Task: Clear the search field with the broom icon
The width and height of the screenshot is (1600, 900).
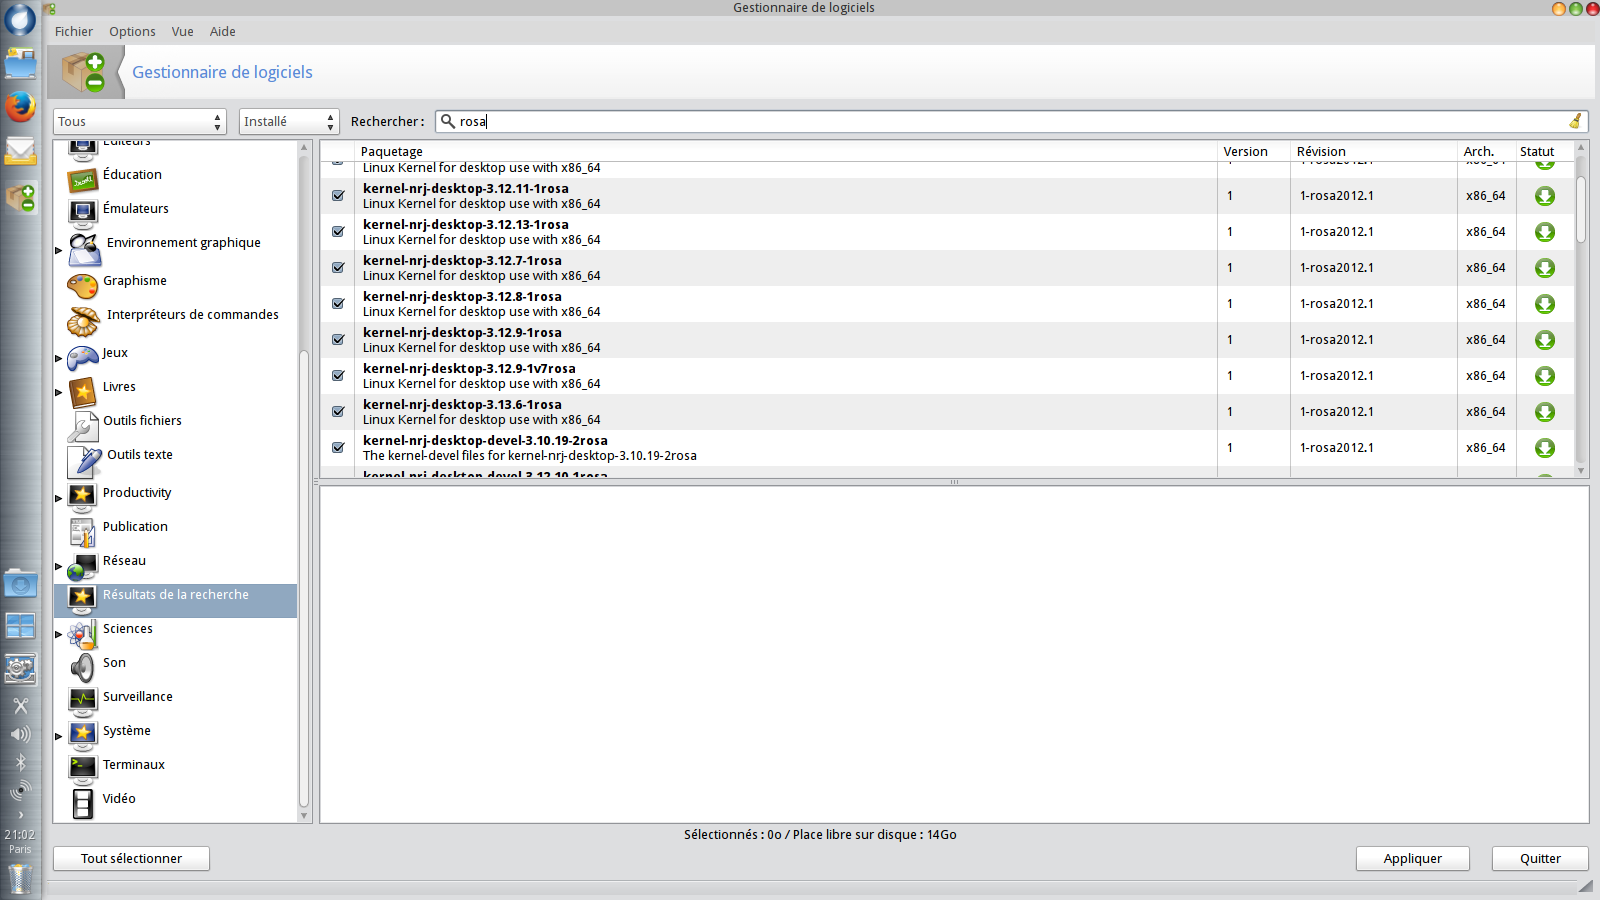Action: pyautogui.click(x=1575, y=121)
